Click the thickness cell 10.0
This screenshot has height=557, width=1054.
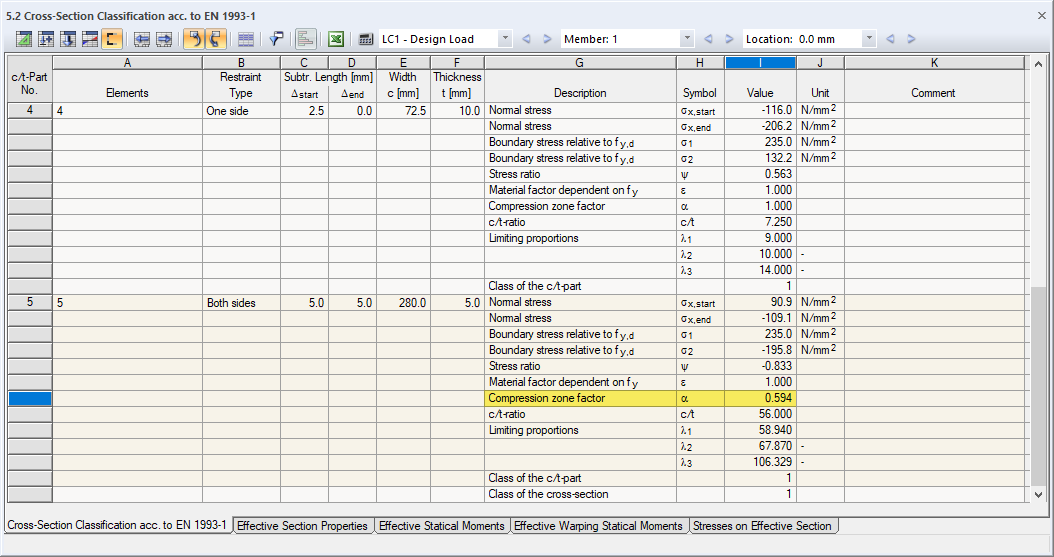pyautogui.click(x=457, y=111)
